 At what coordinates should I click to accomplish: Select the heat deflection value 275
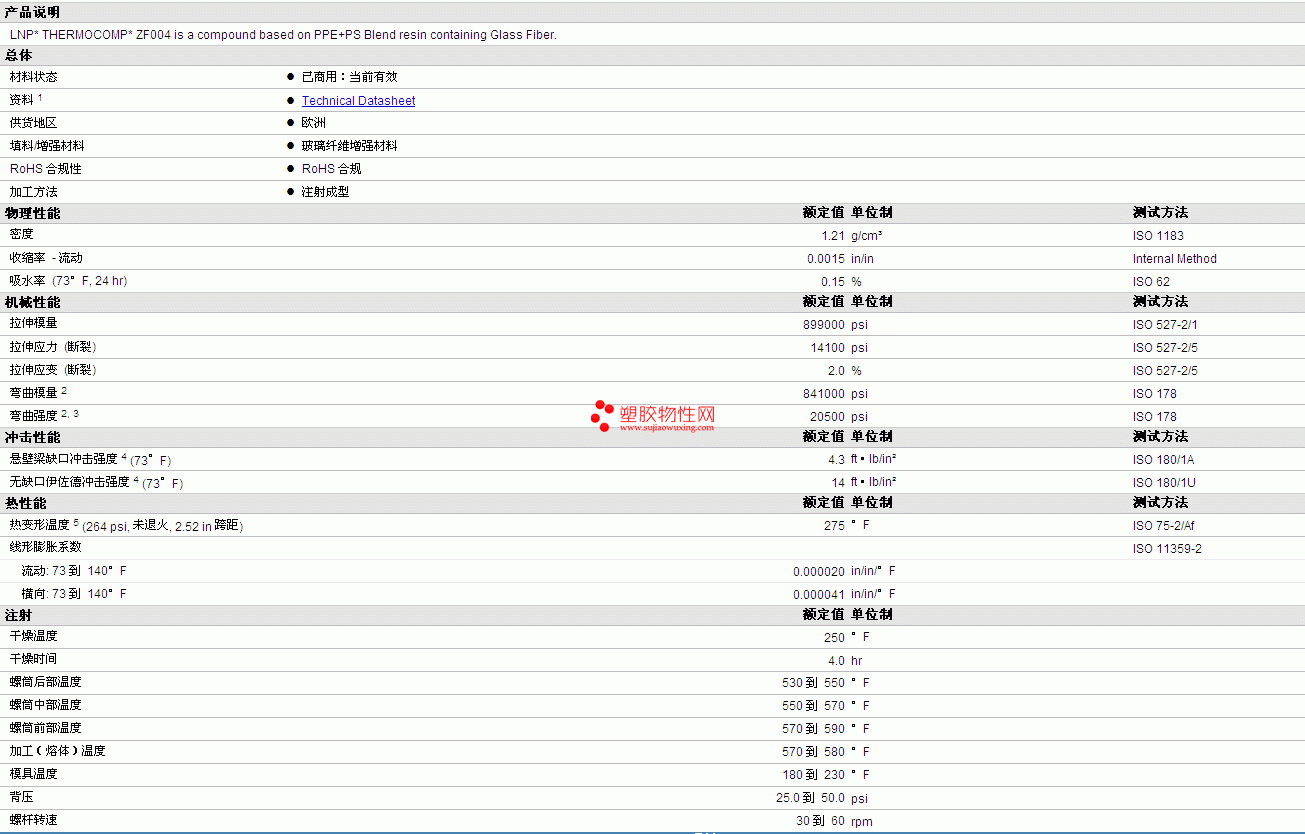click(x=835, y=526)
